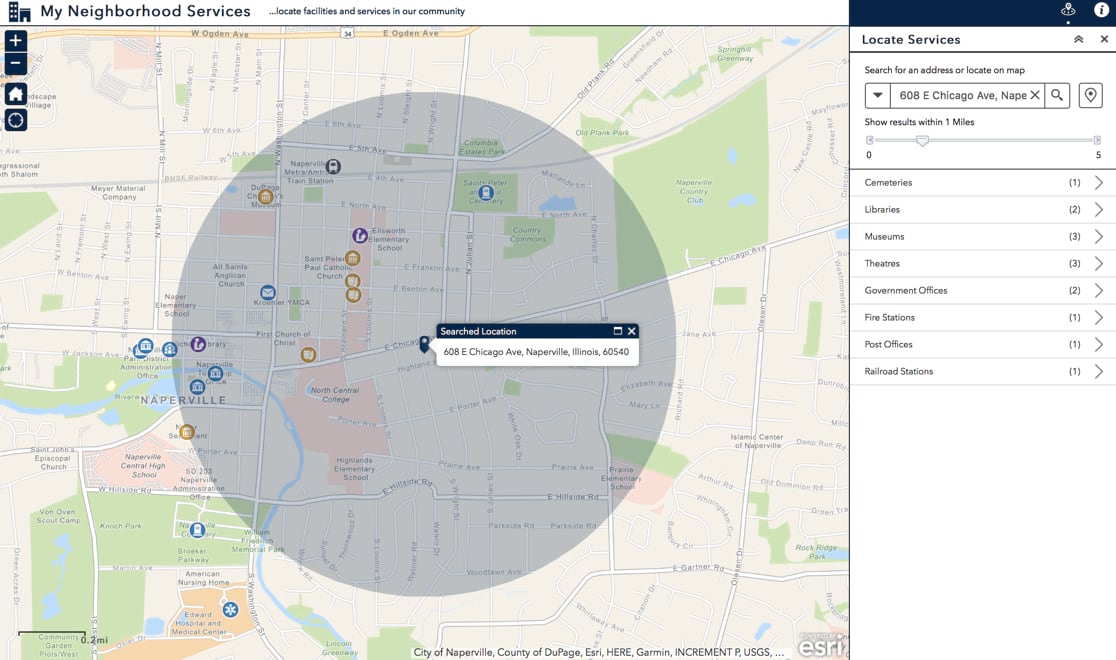Viewport: 1116px width, 660px height.
Task: Expand the Museums results row
Action: point(982,237)
